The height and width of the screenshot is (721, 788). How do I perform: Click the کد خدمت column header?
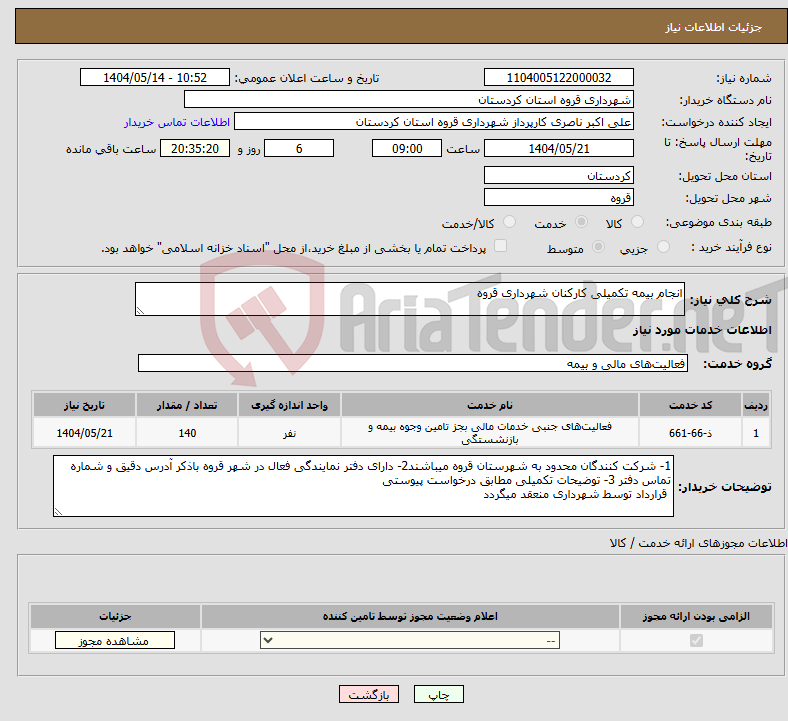pos(691,405)
